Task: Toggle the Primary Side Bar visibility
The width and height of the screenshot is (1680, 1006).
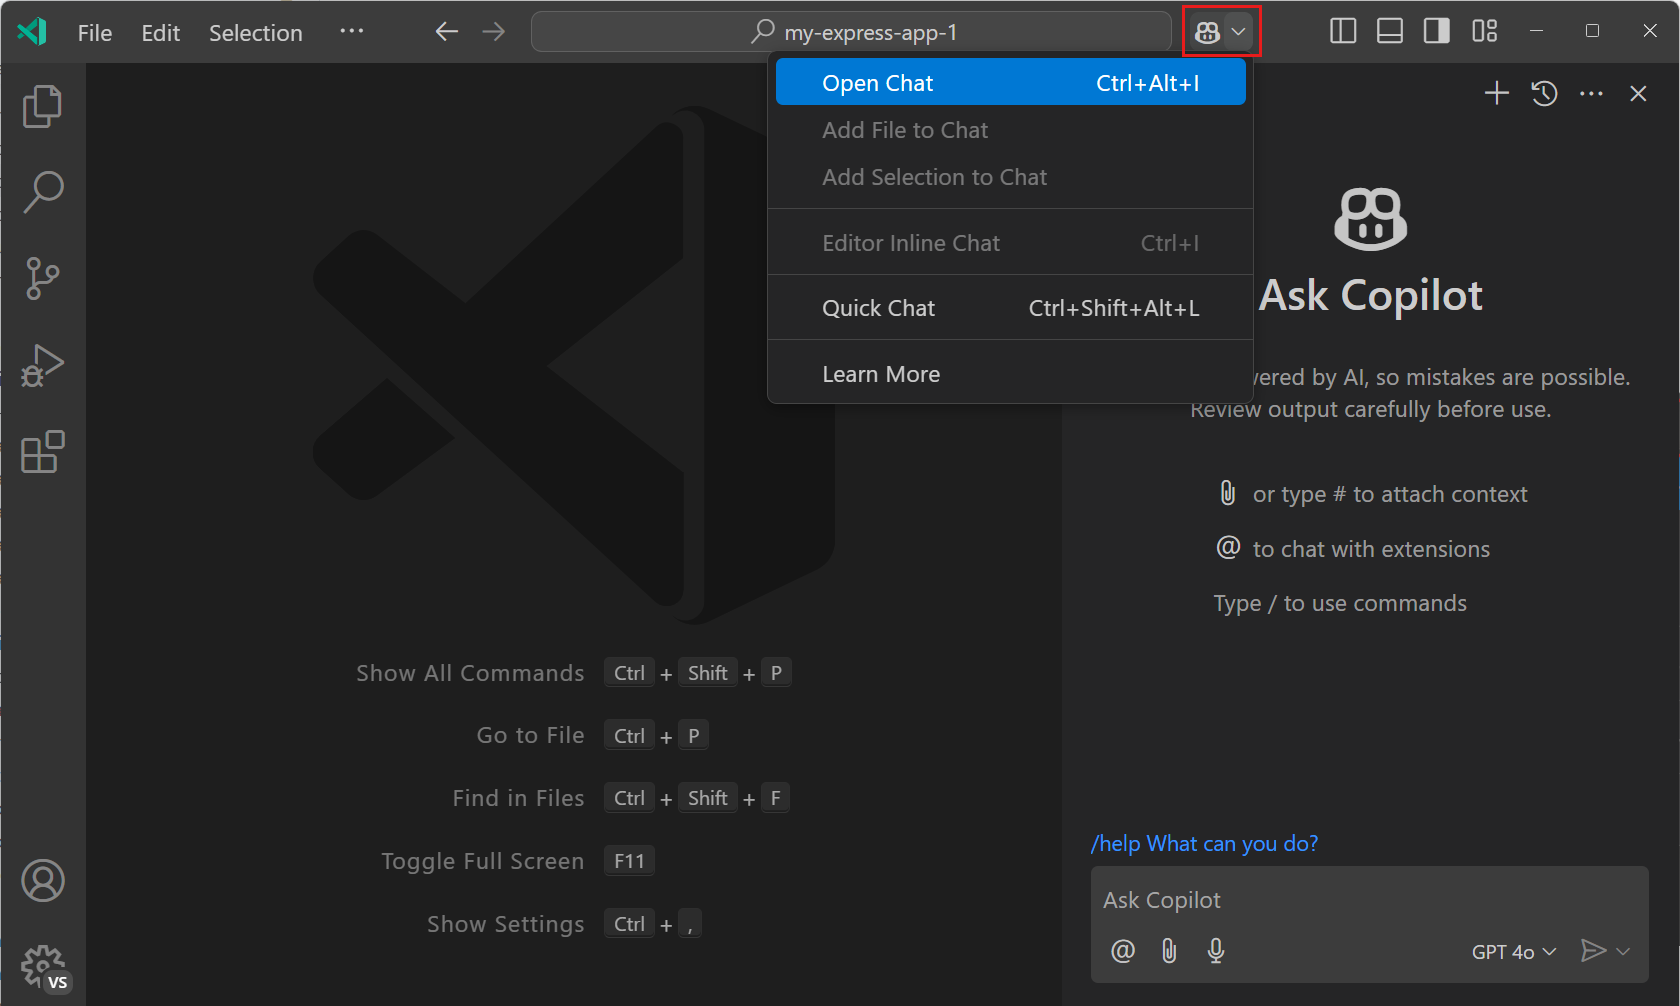Action: click(1342, 31)
